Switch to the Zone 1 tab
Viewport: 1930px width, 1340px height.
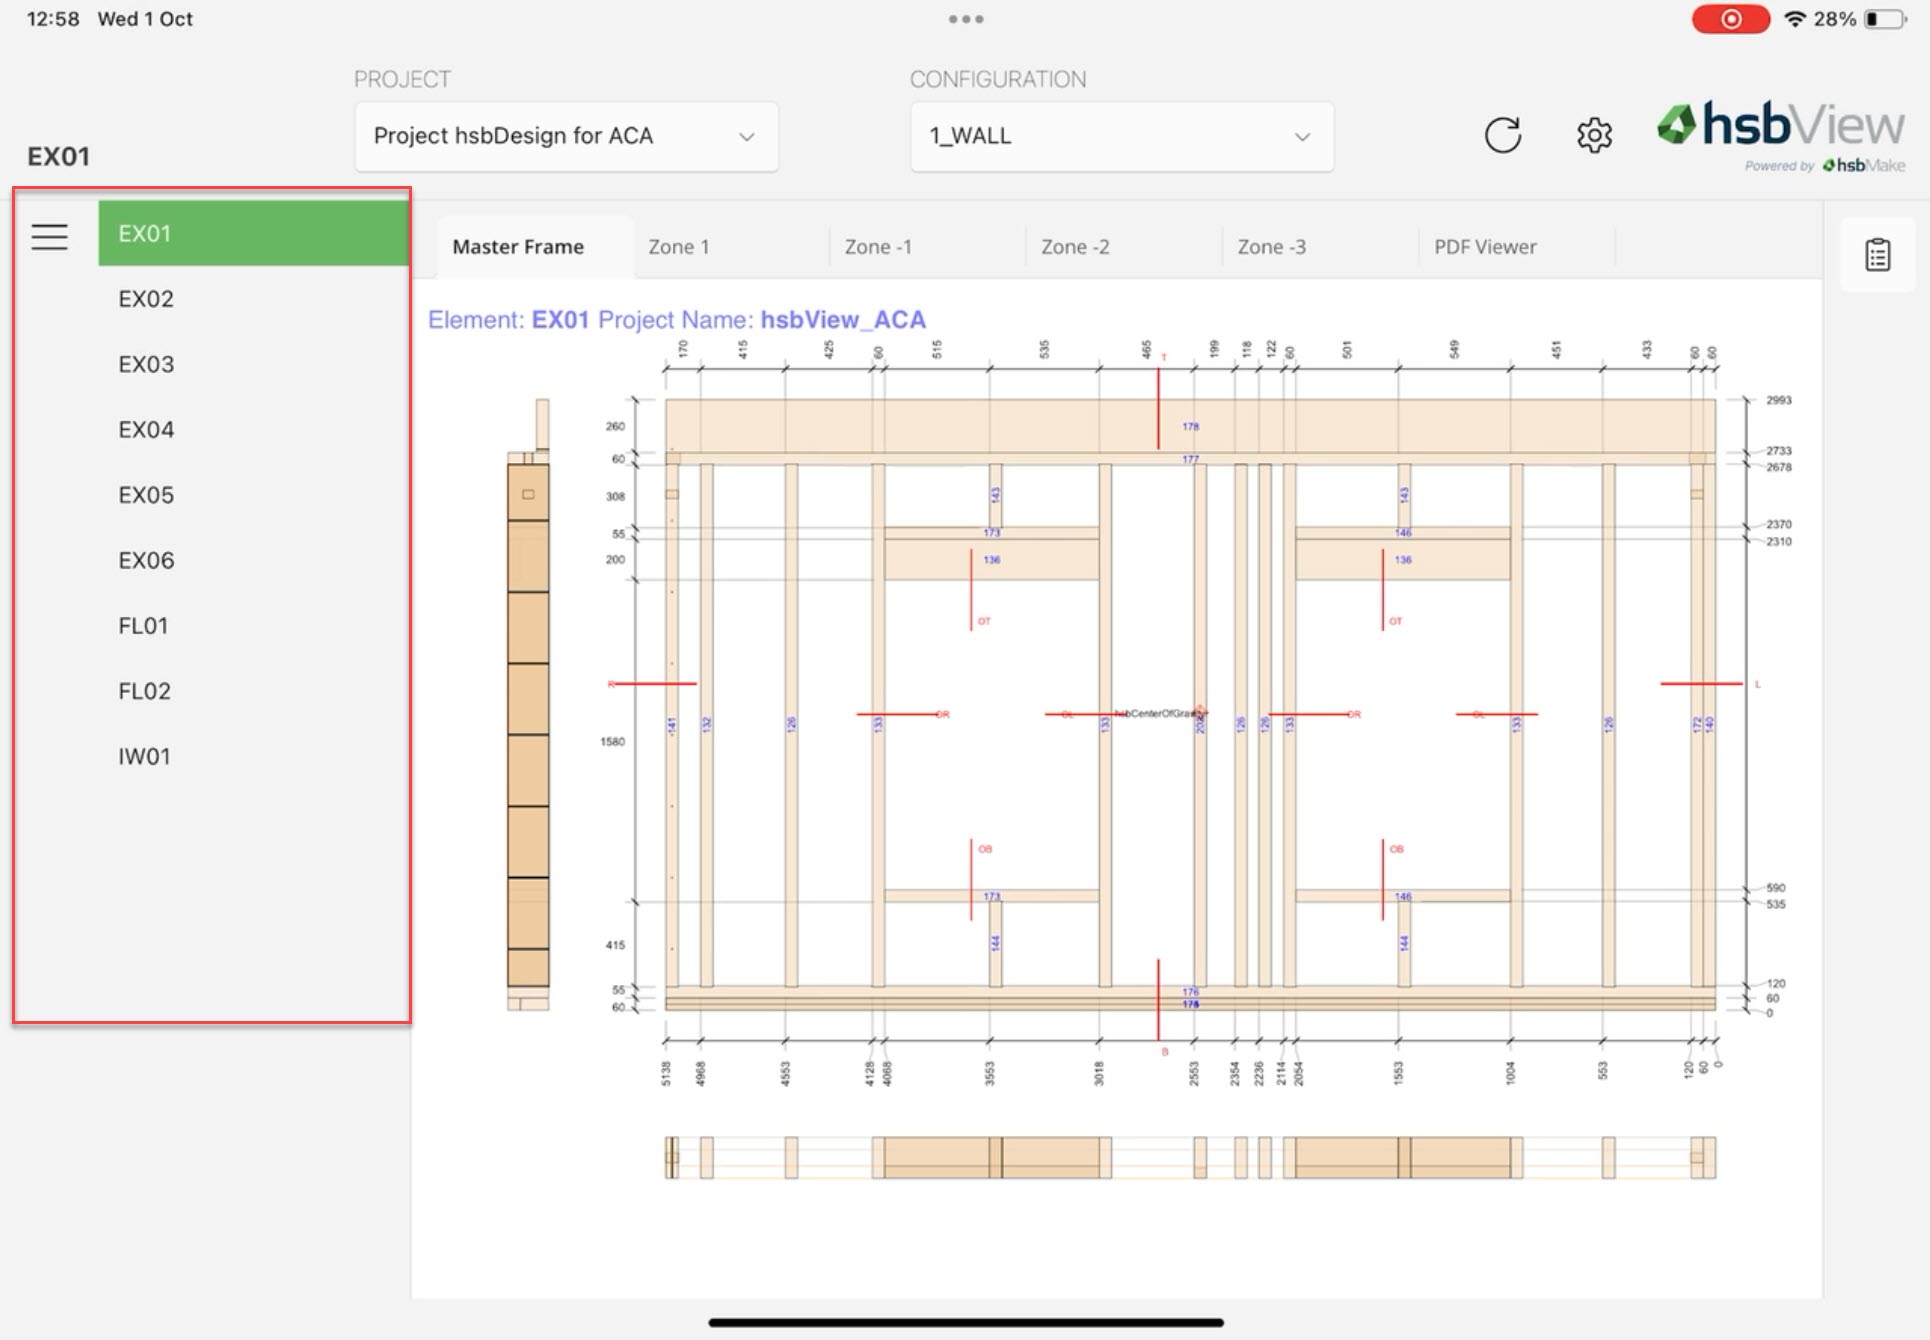679,247
